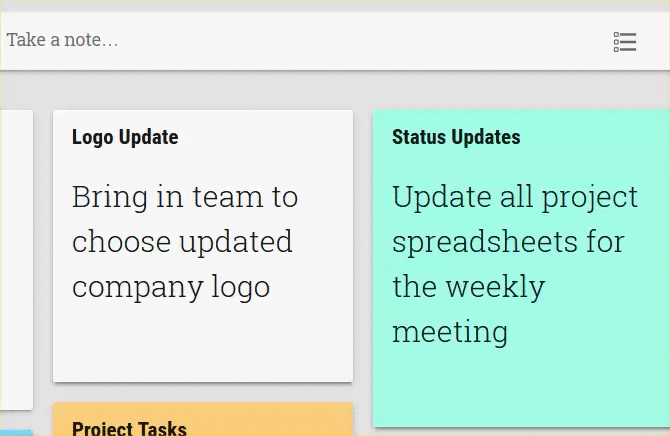Click the "spreadsheets for" text line
670x436 pixels.
508,242
